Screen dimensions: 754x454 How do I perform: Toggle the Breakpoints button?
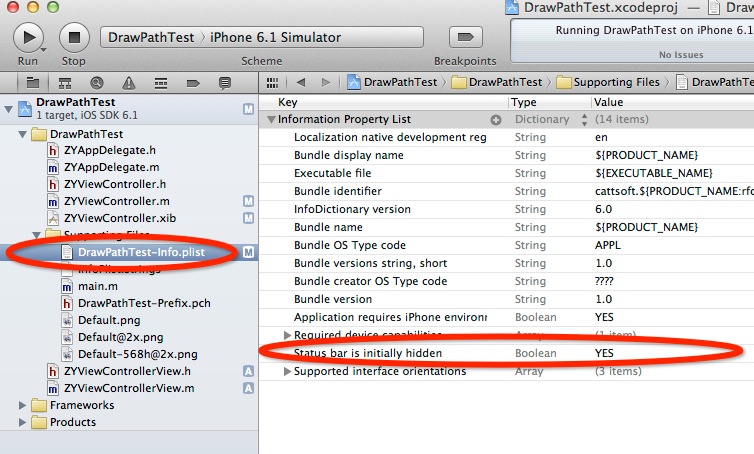coord(465,37)
